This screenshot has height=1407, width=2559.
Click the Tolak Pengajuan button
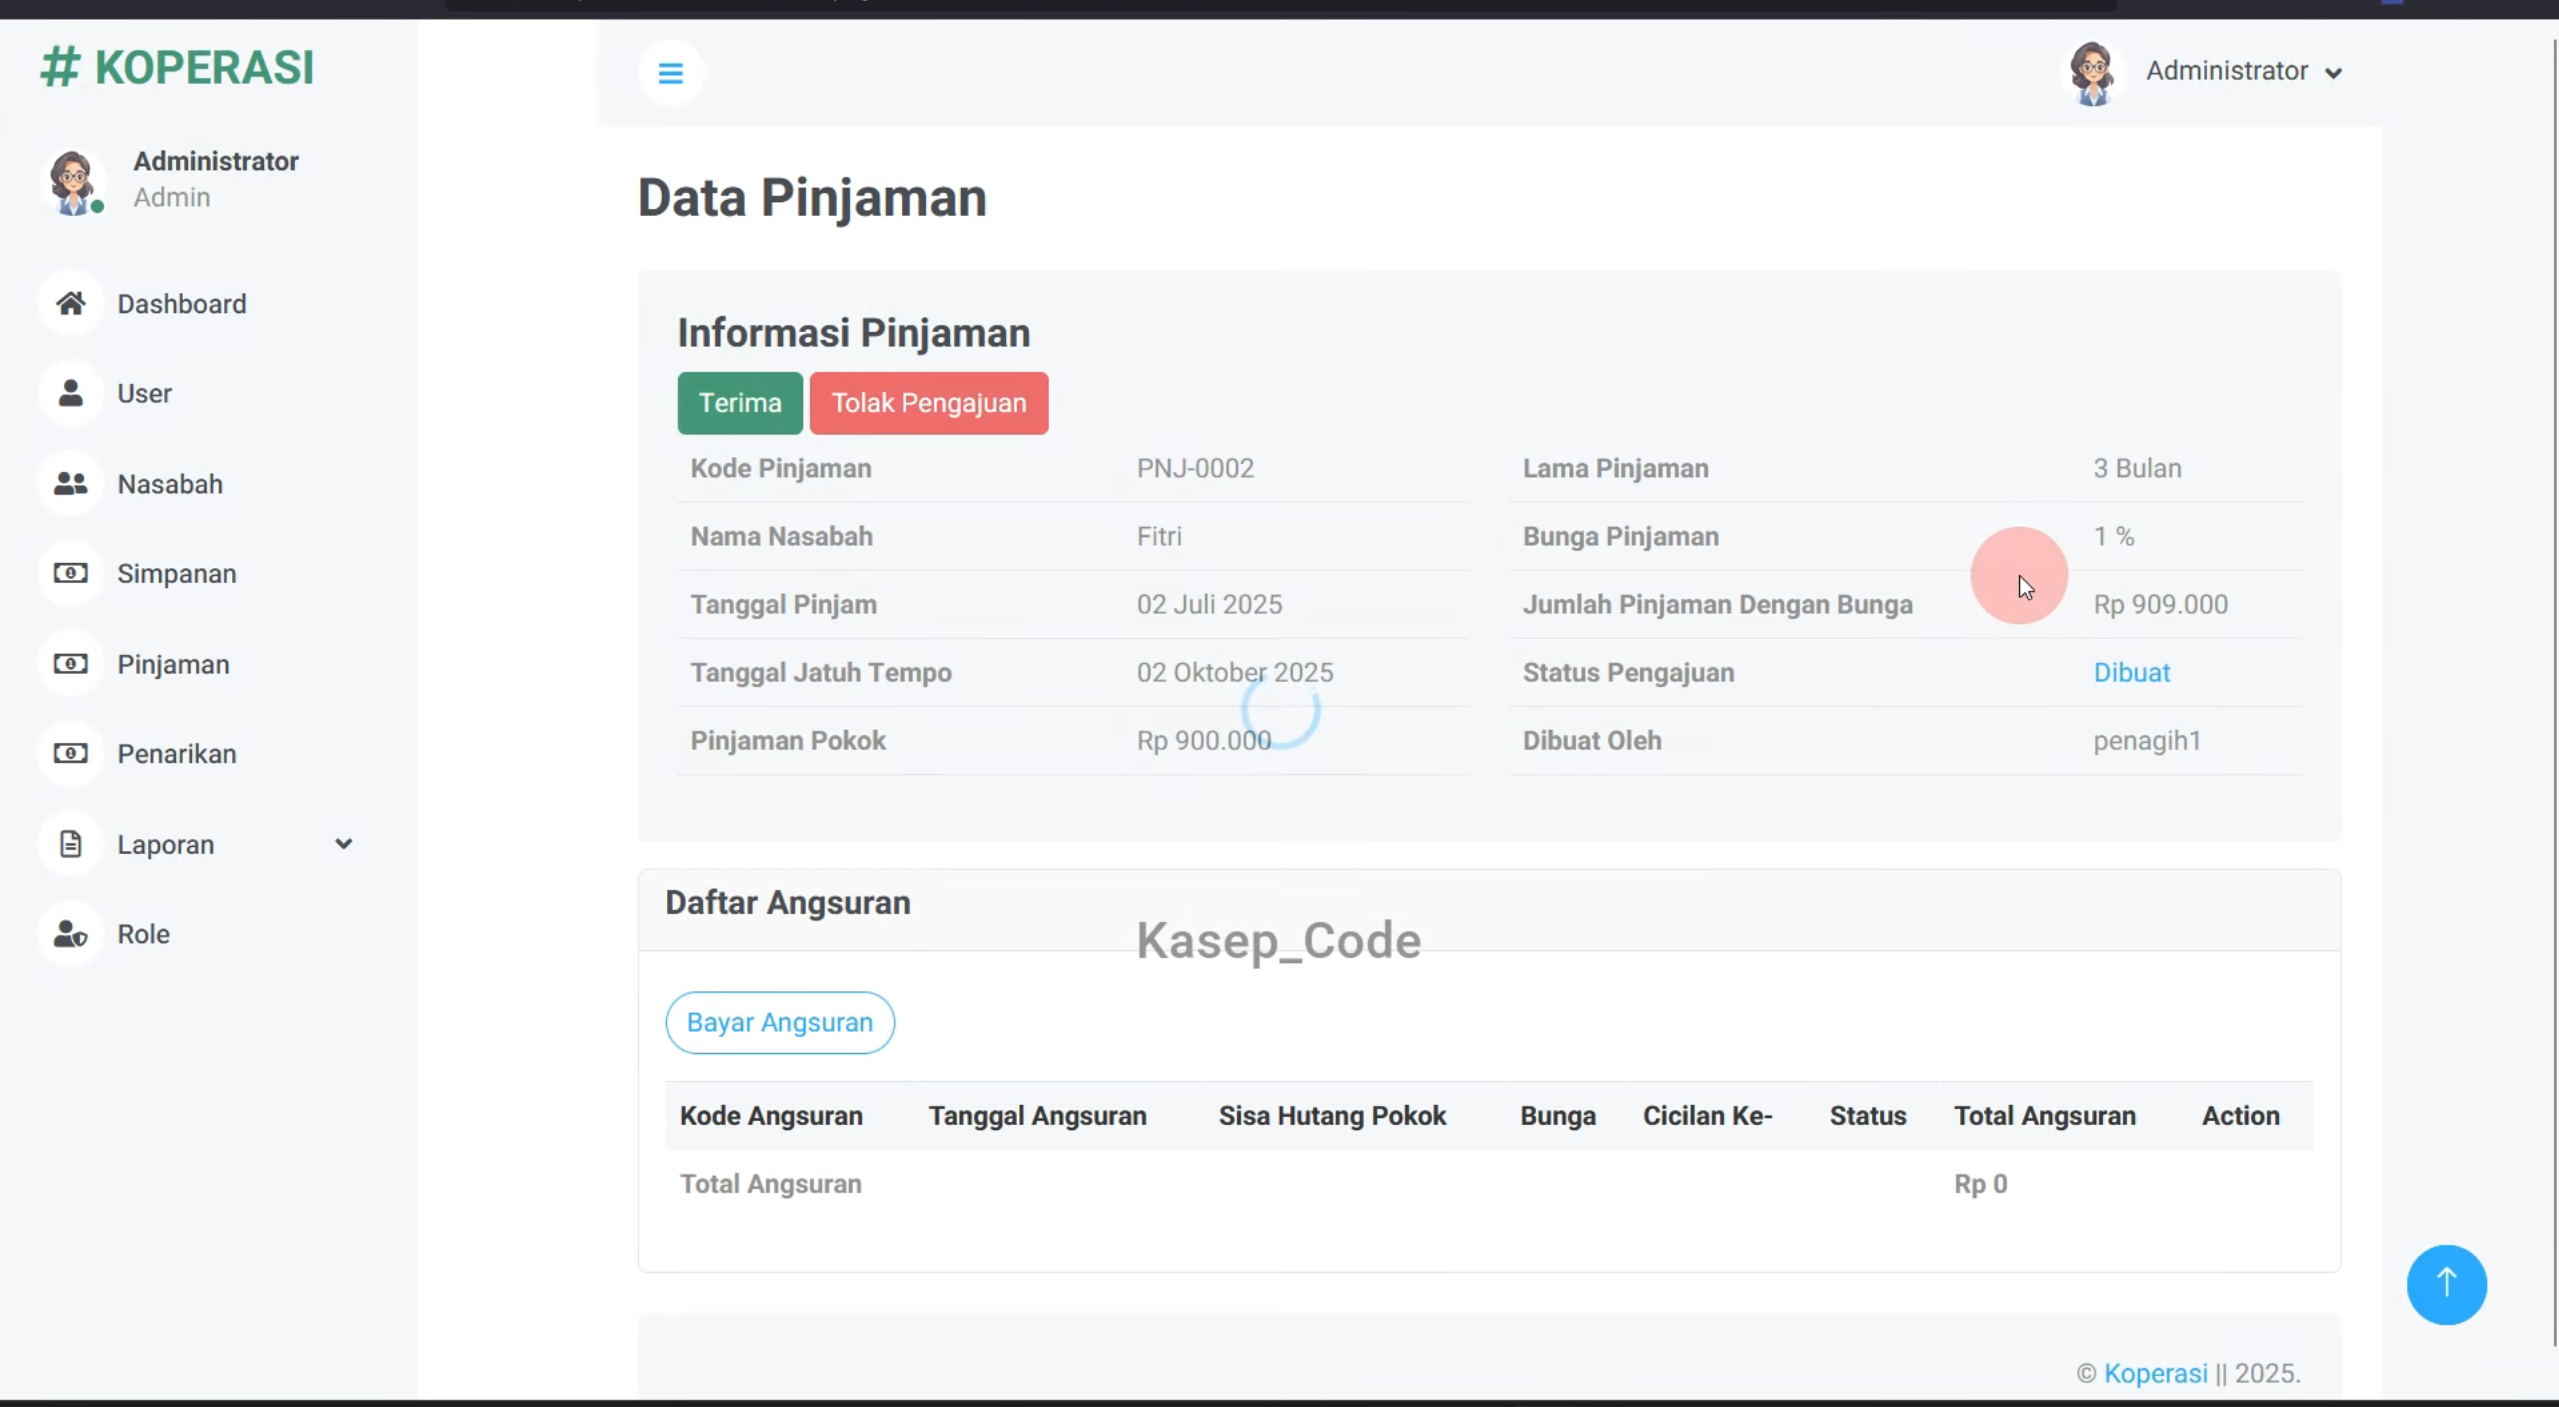(x=929, y=403)
